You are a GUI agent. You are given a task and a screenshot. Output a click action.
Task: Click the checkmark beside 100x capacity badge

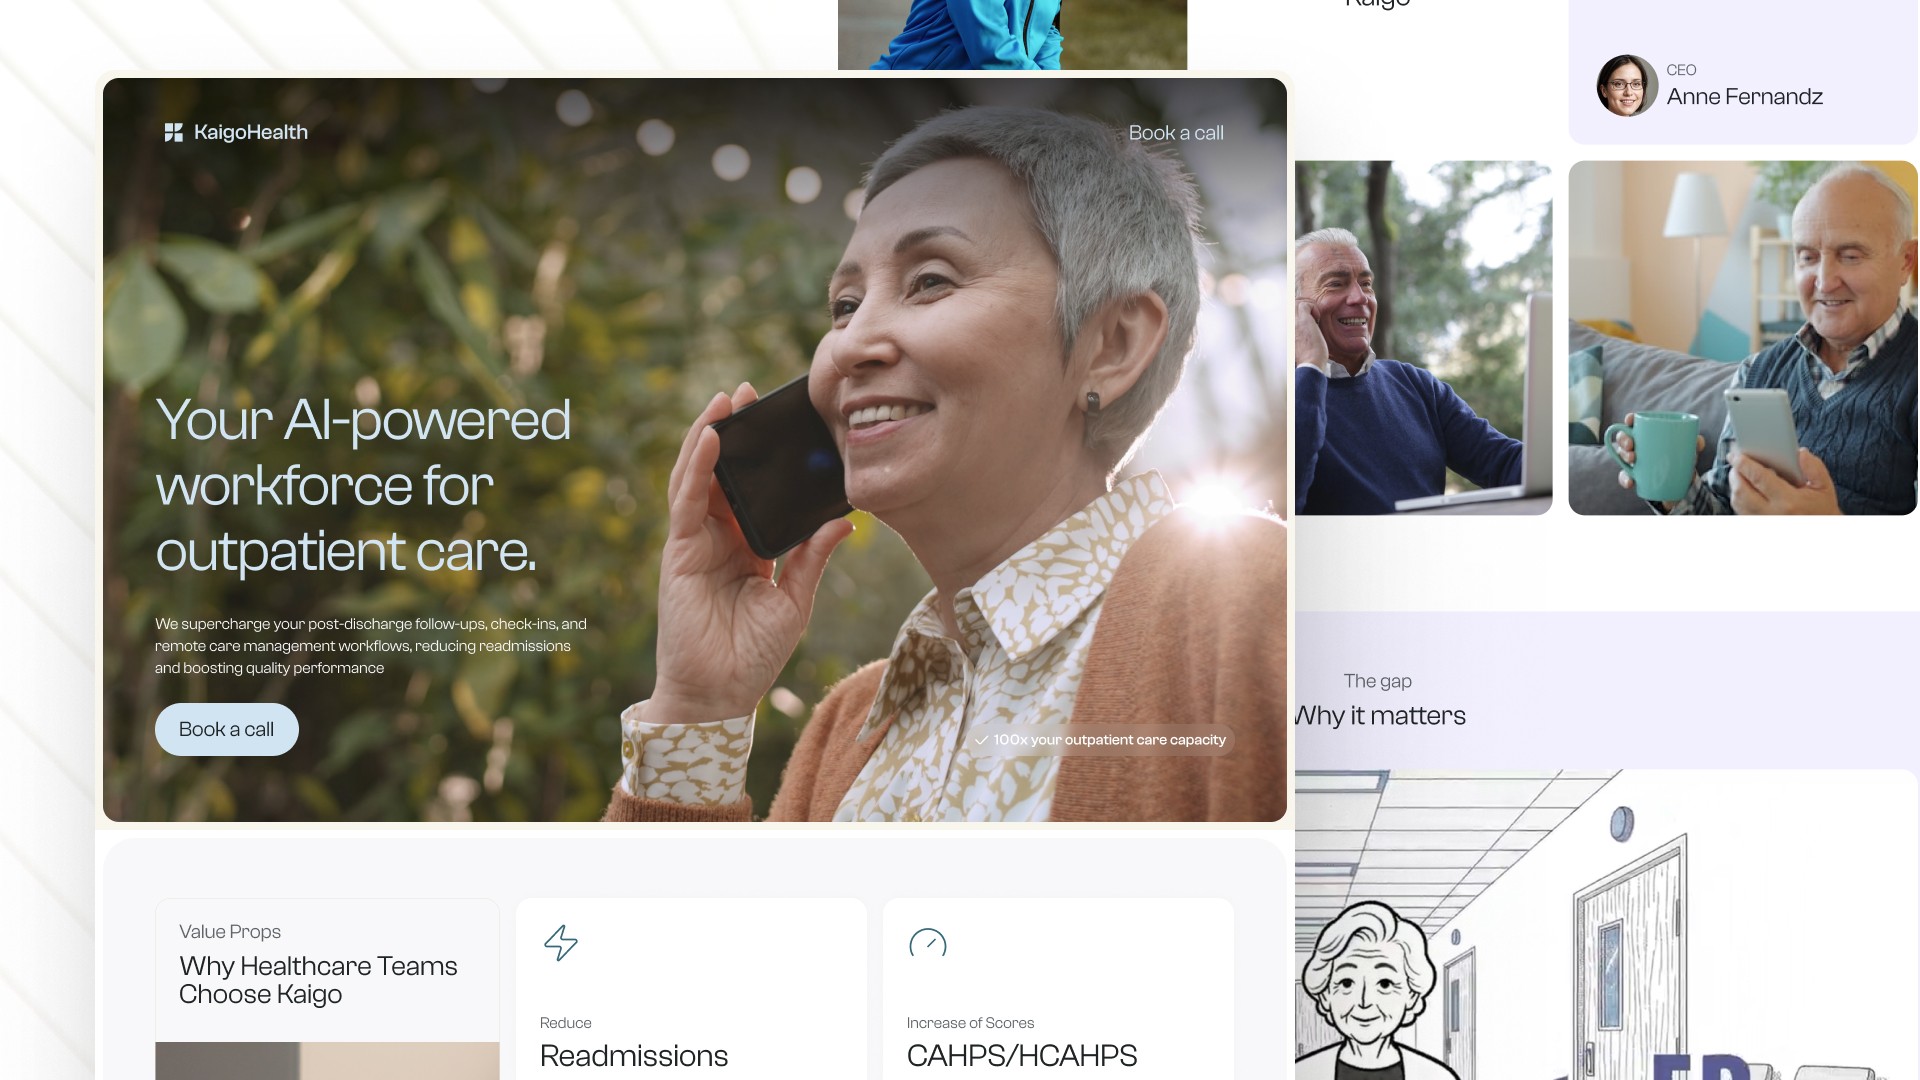981,740
